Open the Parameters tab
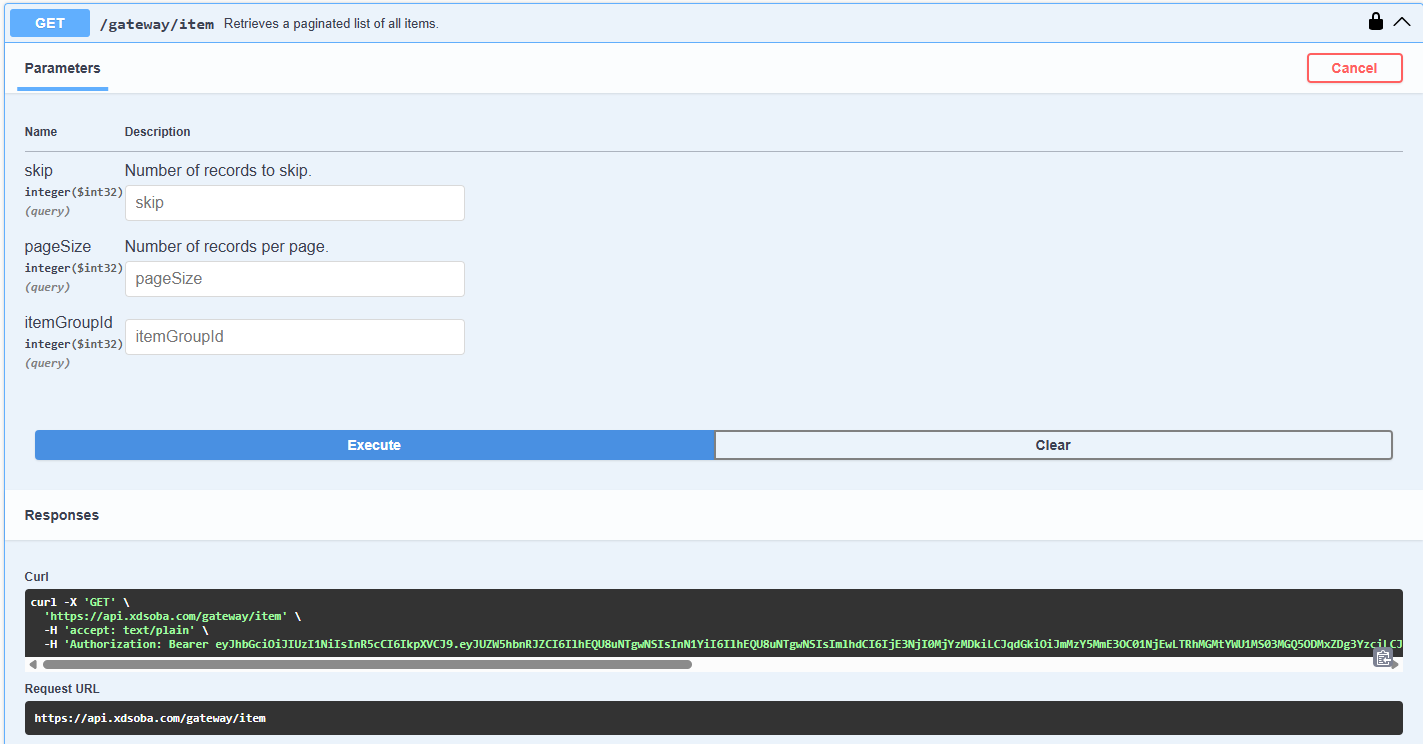 tap(62, 69)
